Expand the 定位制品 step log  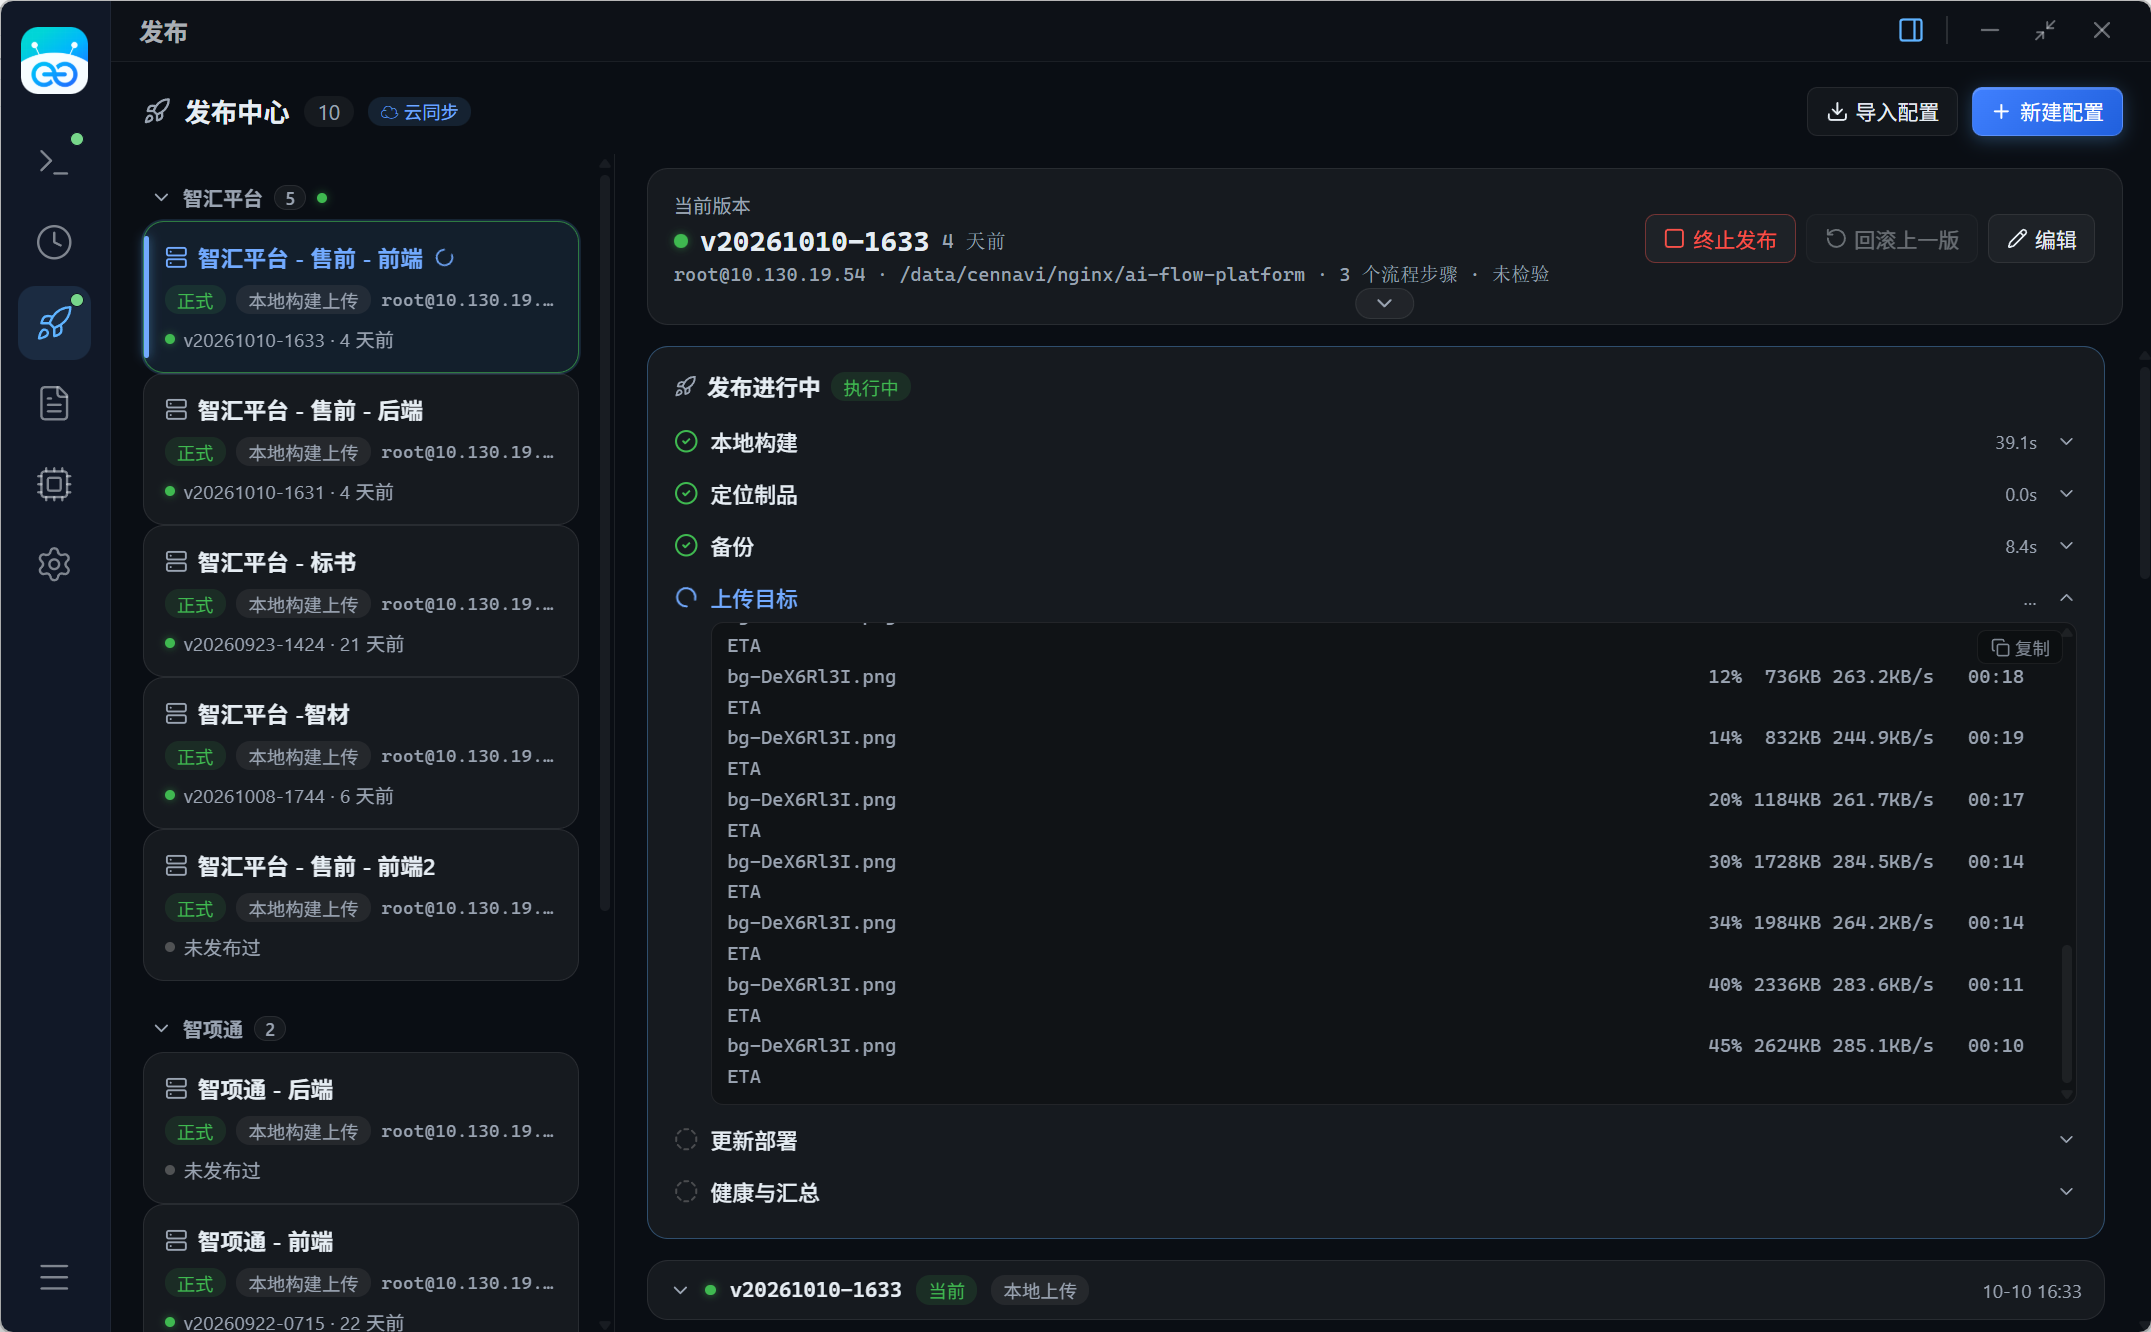pyautogui.click(x=2066, y=494)
